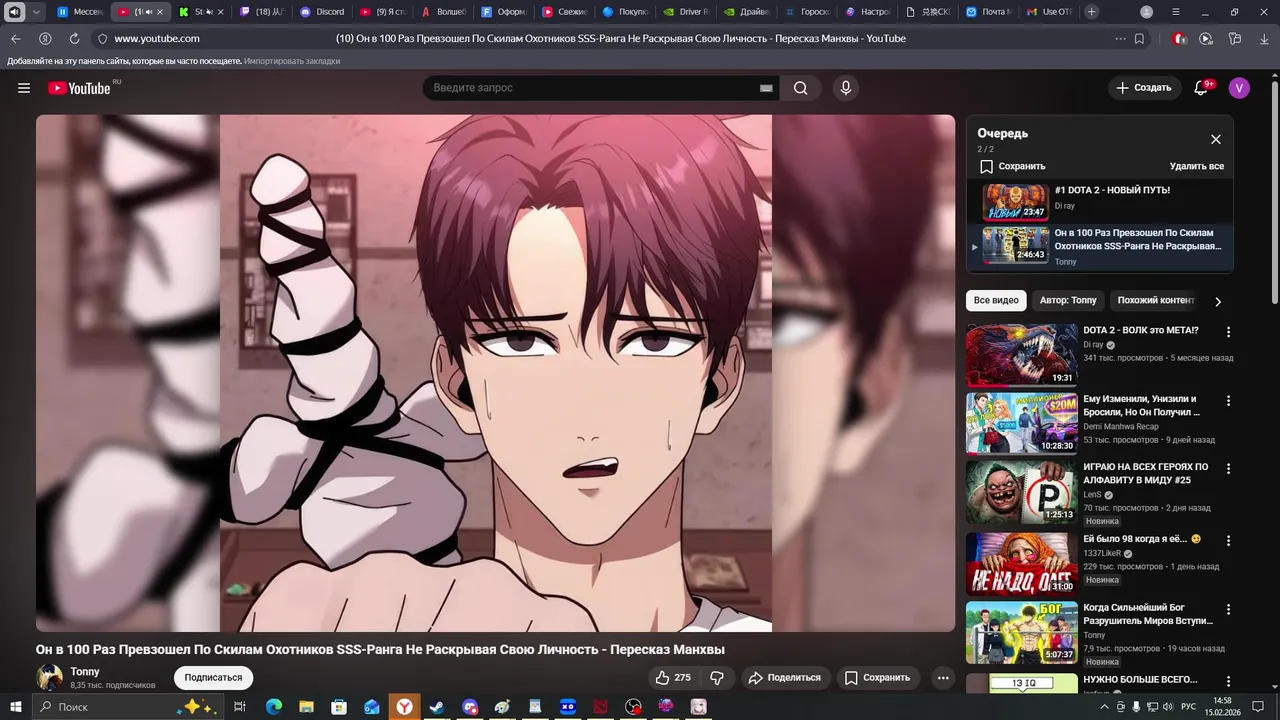The image size is (1280, 720).
Task: Click the video title ИГРАЮ НА ВСЕХ ГЕРОЯХ
Action: 1146,473
